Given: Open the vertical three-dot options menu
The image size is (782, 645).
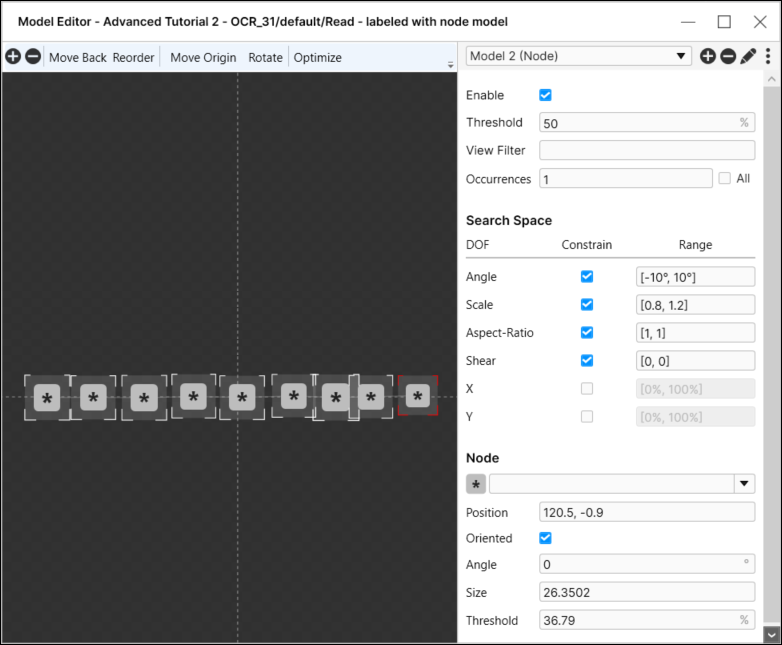Looking at the screenshot, I should coord(768,56).
